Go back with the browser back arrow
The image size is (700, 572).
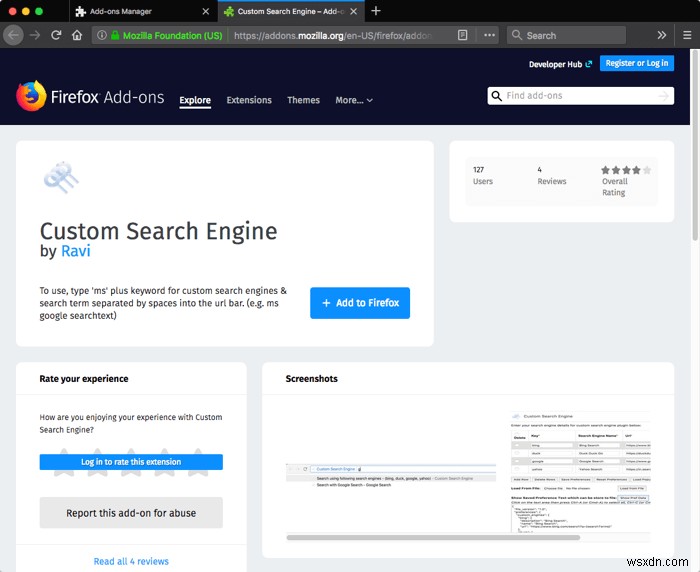click(13, 35)
